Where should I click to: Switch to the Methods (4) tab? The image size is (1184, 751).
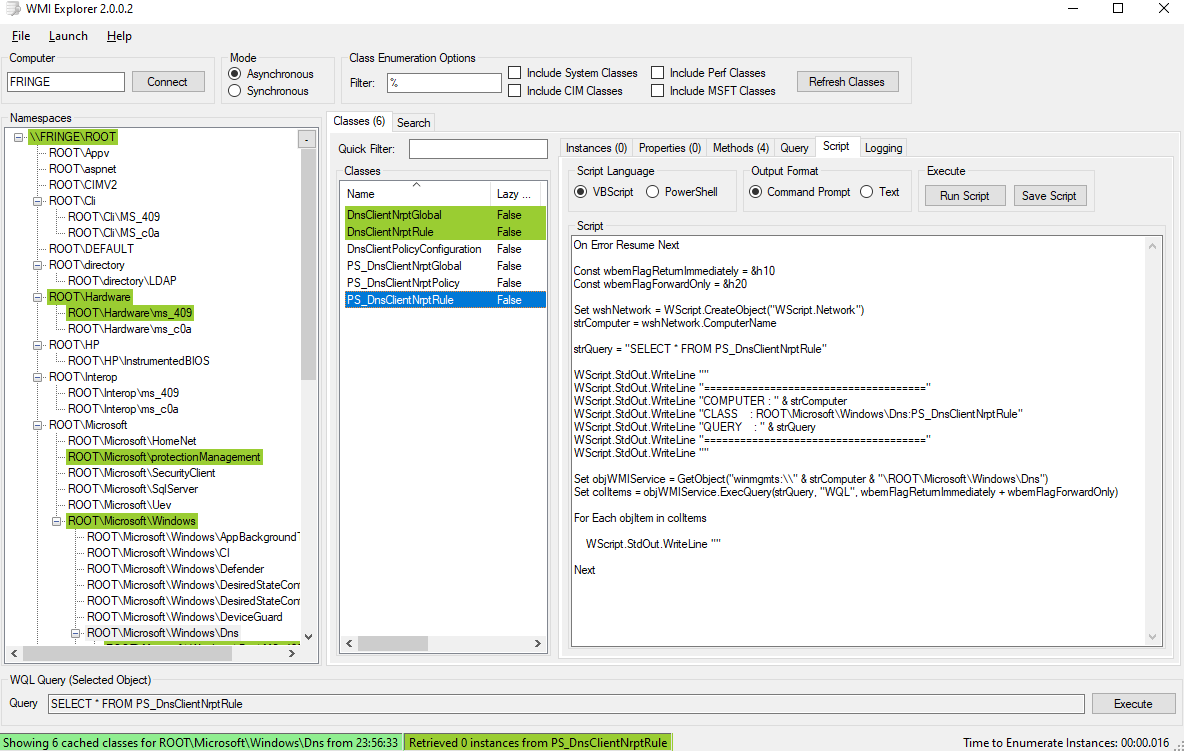(741, 148)
